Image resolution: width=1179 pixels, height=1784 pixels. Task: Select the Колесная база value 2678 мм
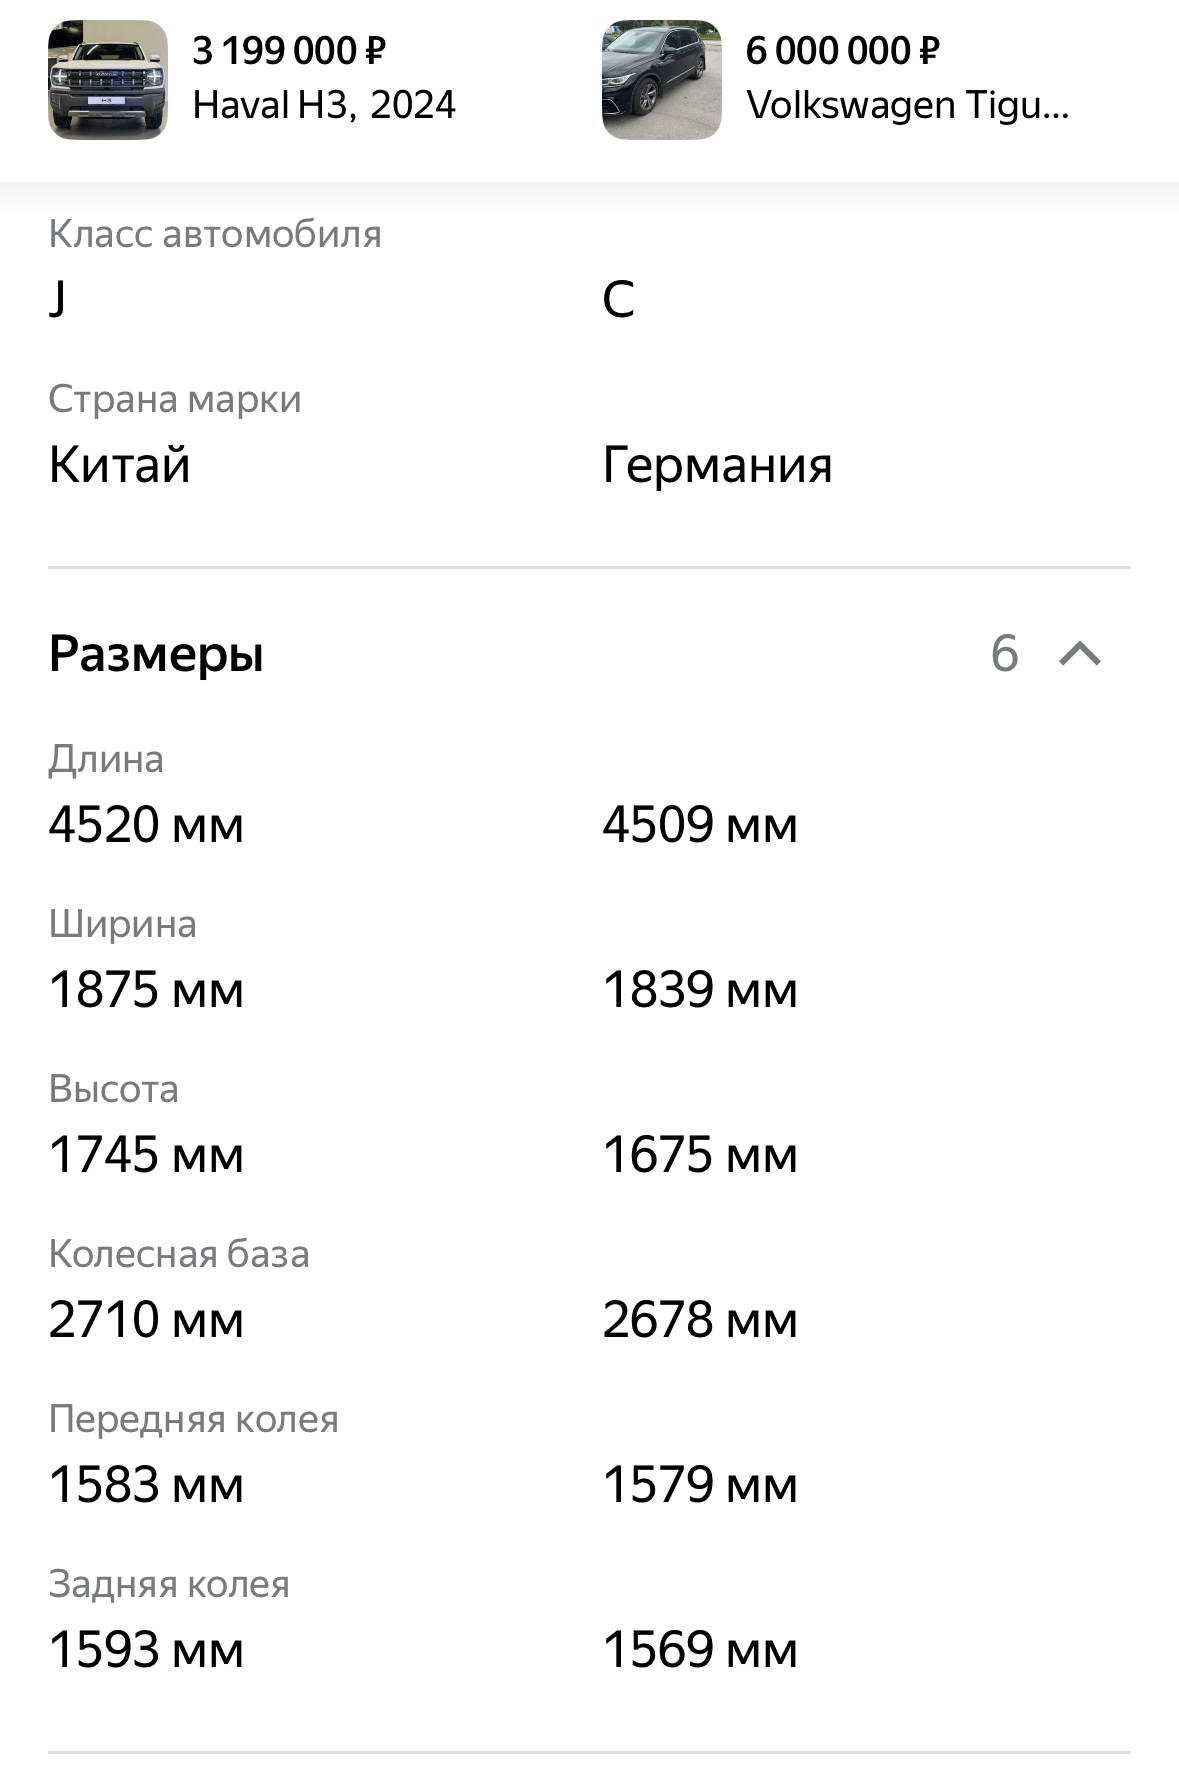click(x=700, y=1320)
